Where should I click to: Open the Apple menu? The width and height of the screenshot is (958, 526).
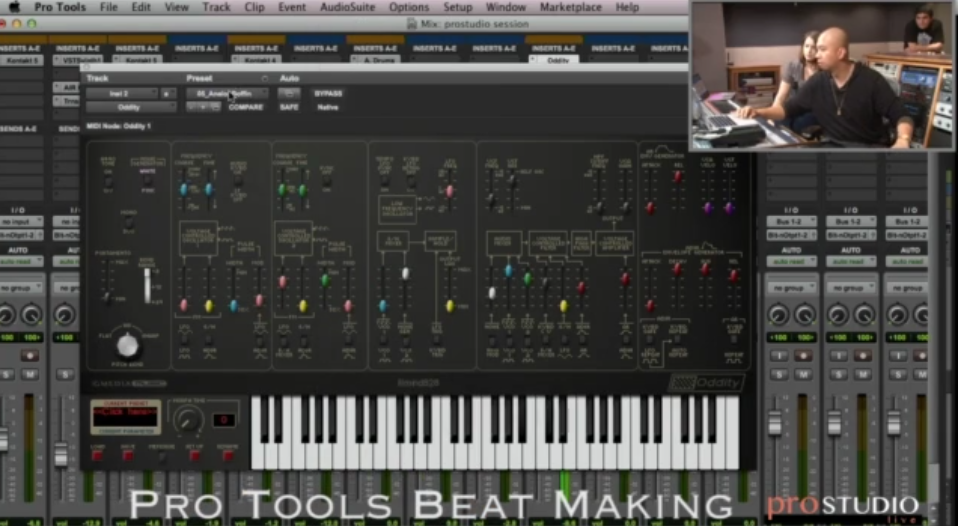[x=13, y=7]
